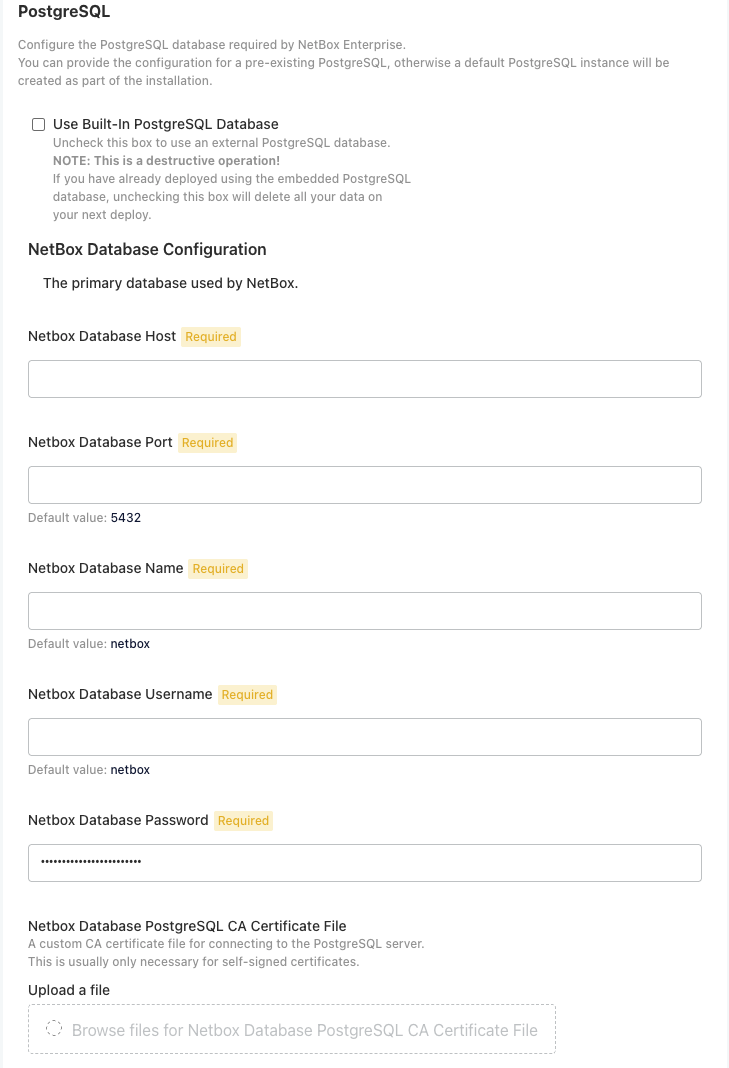This screenshot has height=1068, width=729.
Task: Click the Required badge next to Netbox Database Password
Action: [x=243, y=820]
